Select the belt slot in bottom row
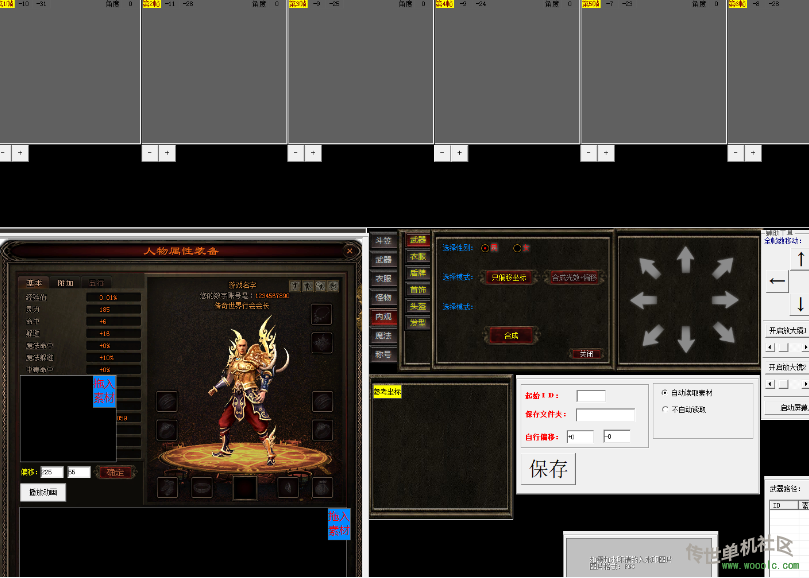Screen dimensions: 809x578 (x=202, y=487)
